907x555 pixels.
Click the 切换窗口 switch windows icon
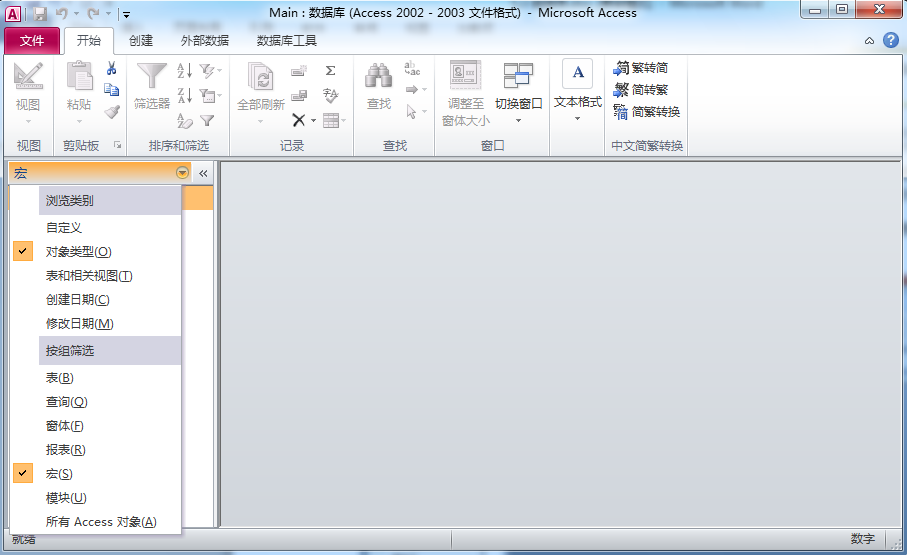518,76
